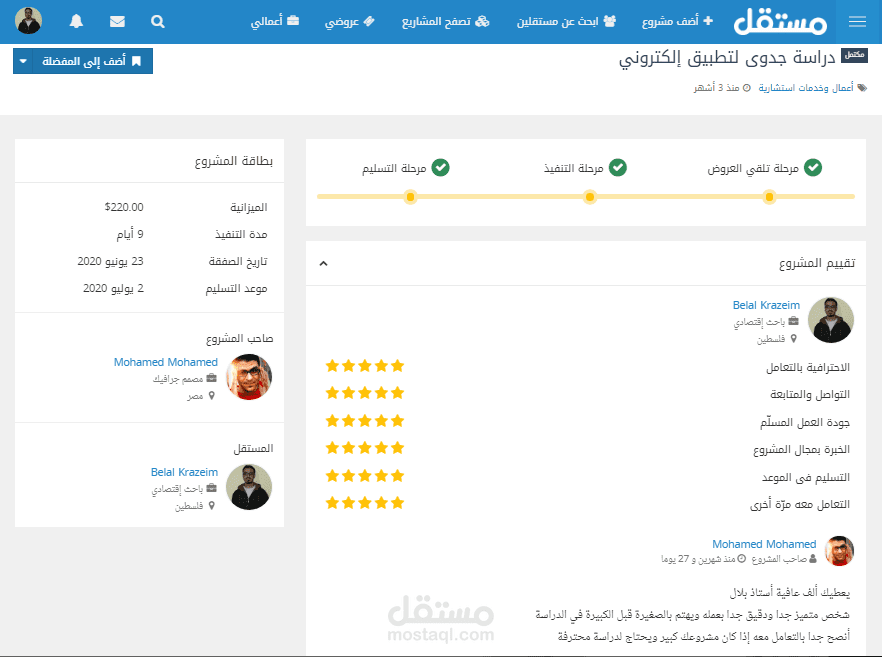Click the review timestamp منذ شهرين و 27 يوما
Viewport: 882px width, 657px height.
[x=698, y=559]
